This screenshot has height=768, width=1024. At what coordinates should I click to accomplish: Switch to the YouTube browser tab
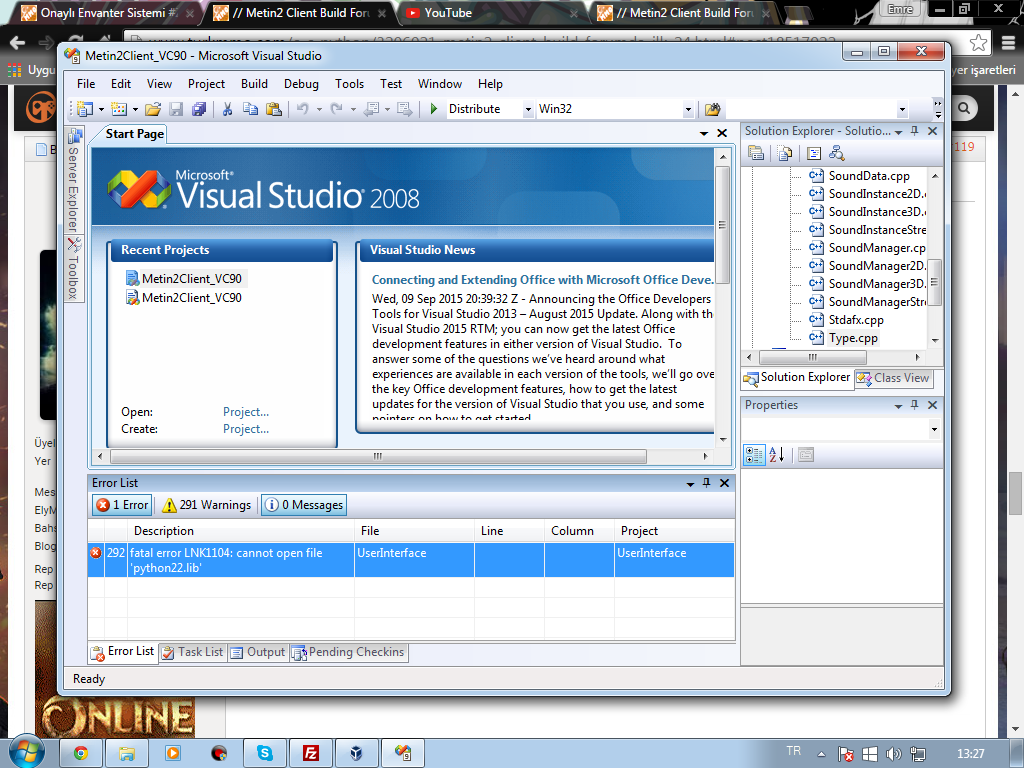[490, 13]
